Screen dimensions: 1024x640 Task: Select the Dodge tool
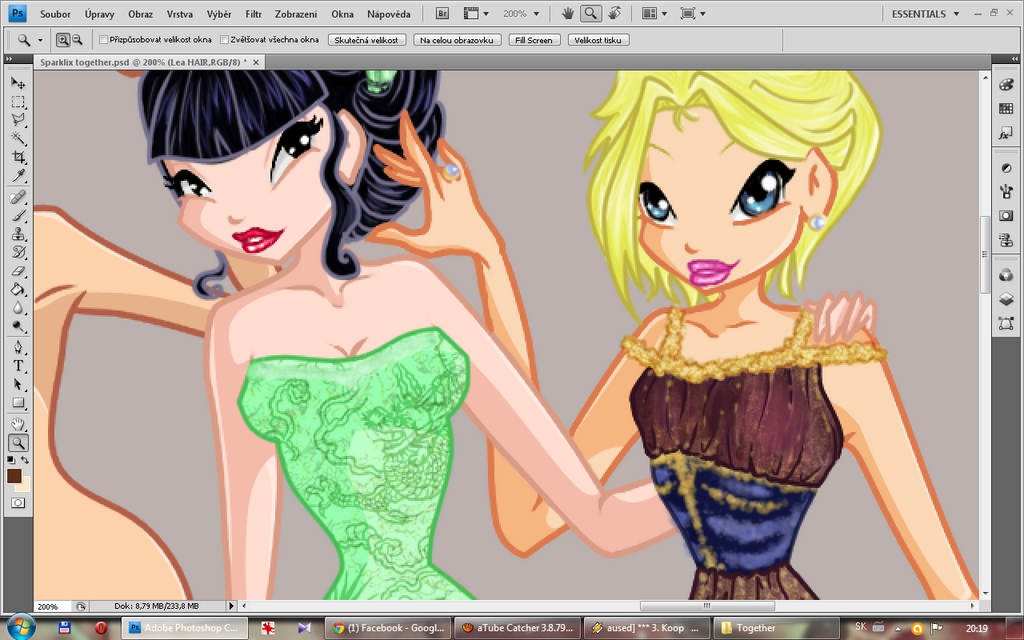coord(18,326)
